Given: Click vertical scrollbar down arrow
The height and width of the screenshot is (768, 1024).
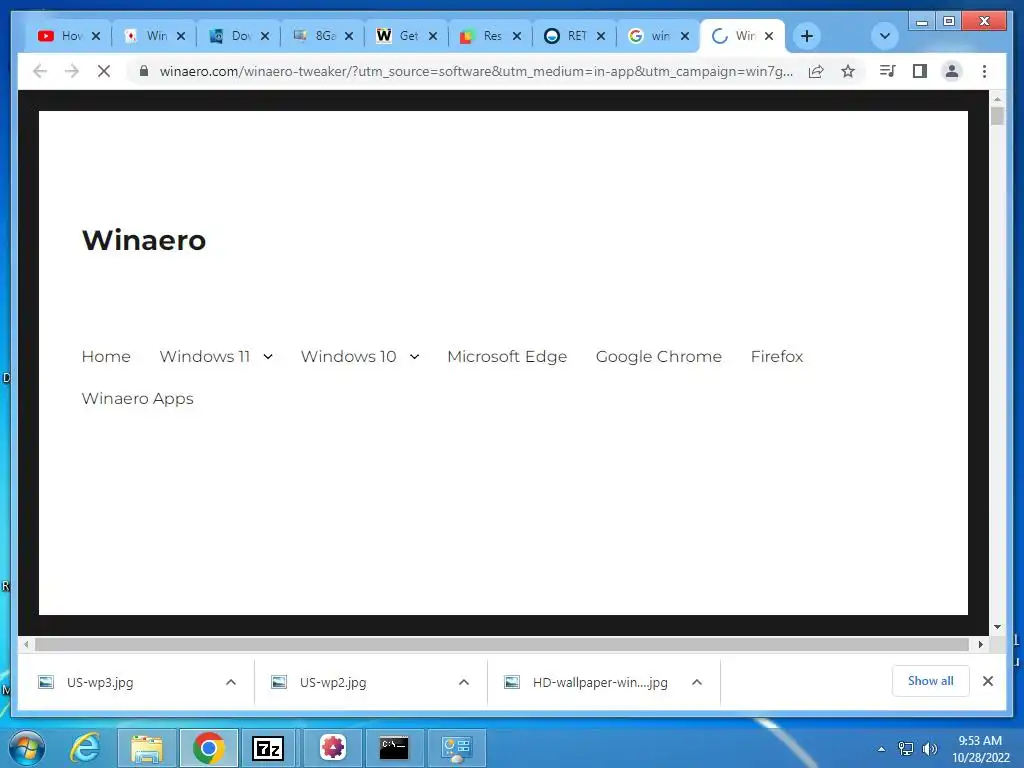Looking at the screenshot, I should [997, 627].
